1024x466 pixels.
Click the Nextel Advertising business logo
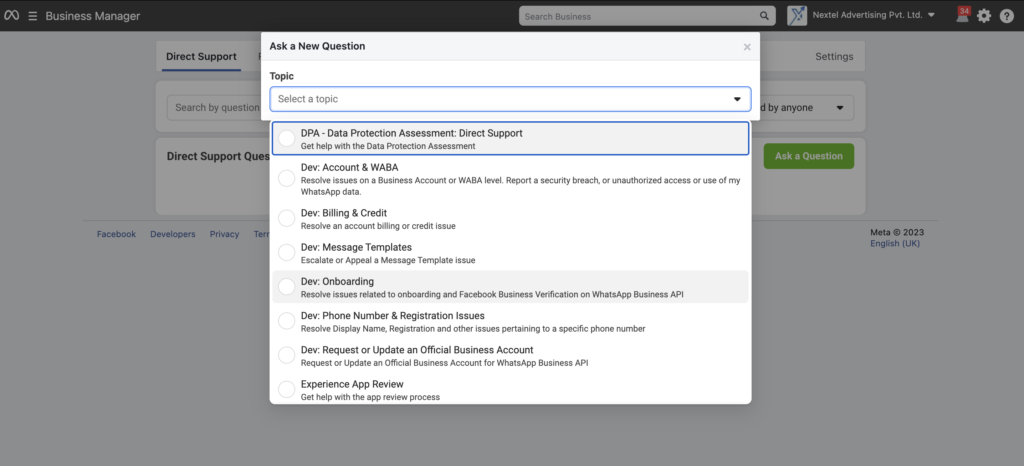click(x=797, y=16)
